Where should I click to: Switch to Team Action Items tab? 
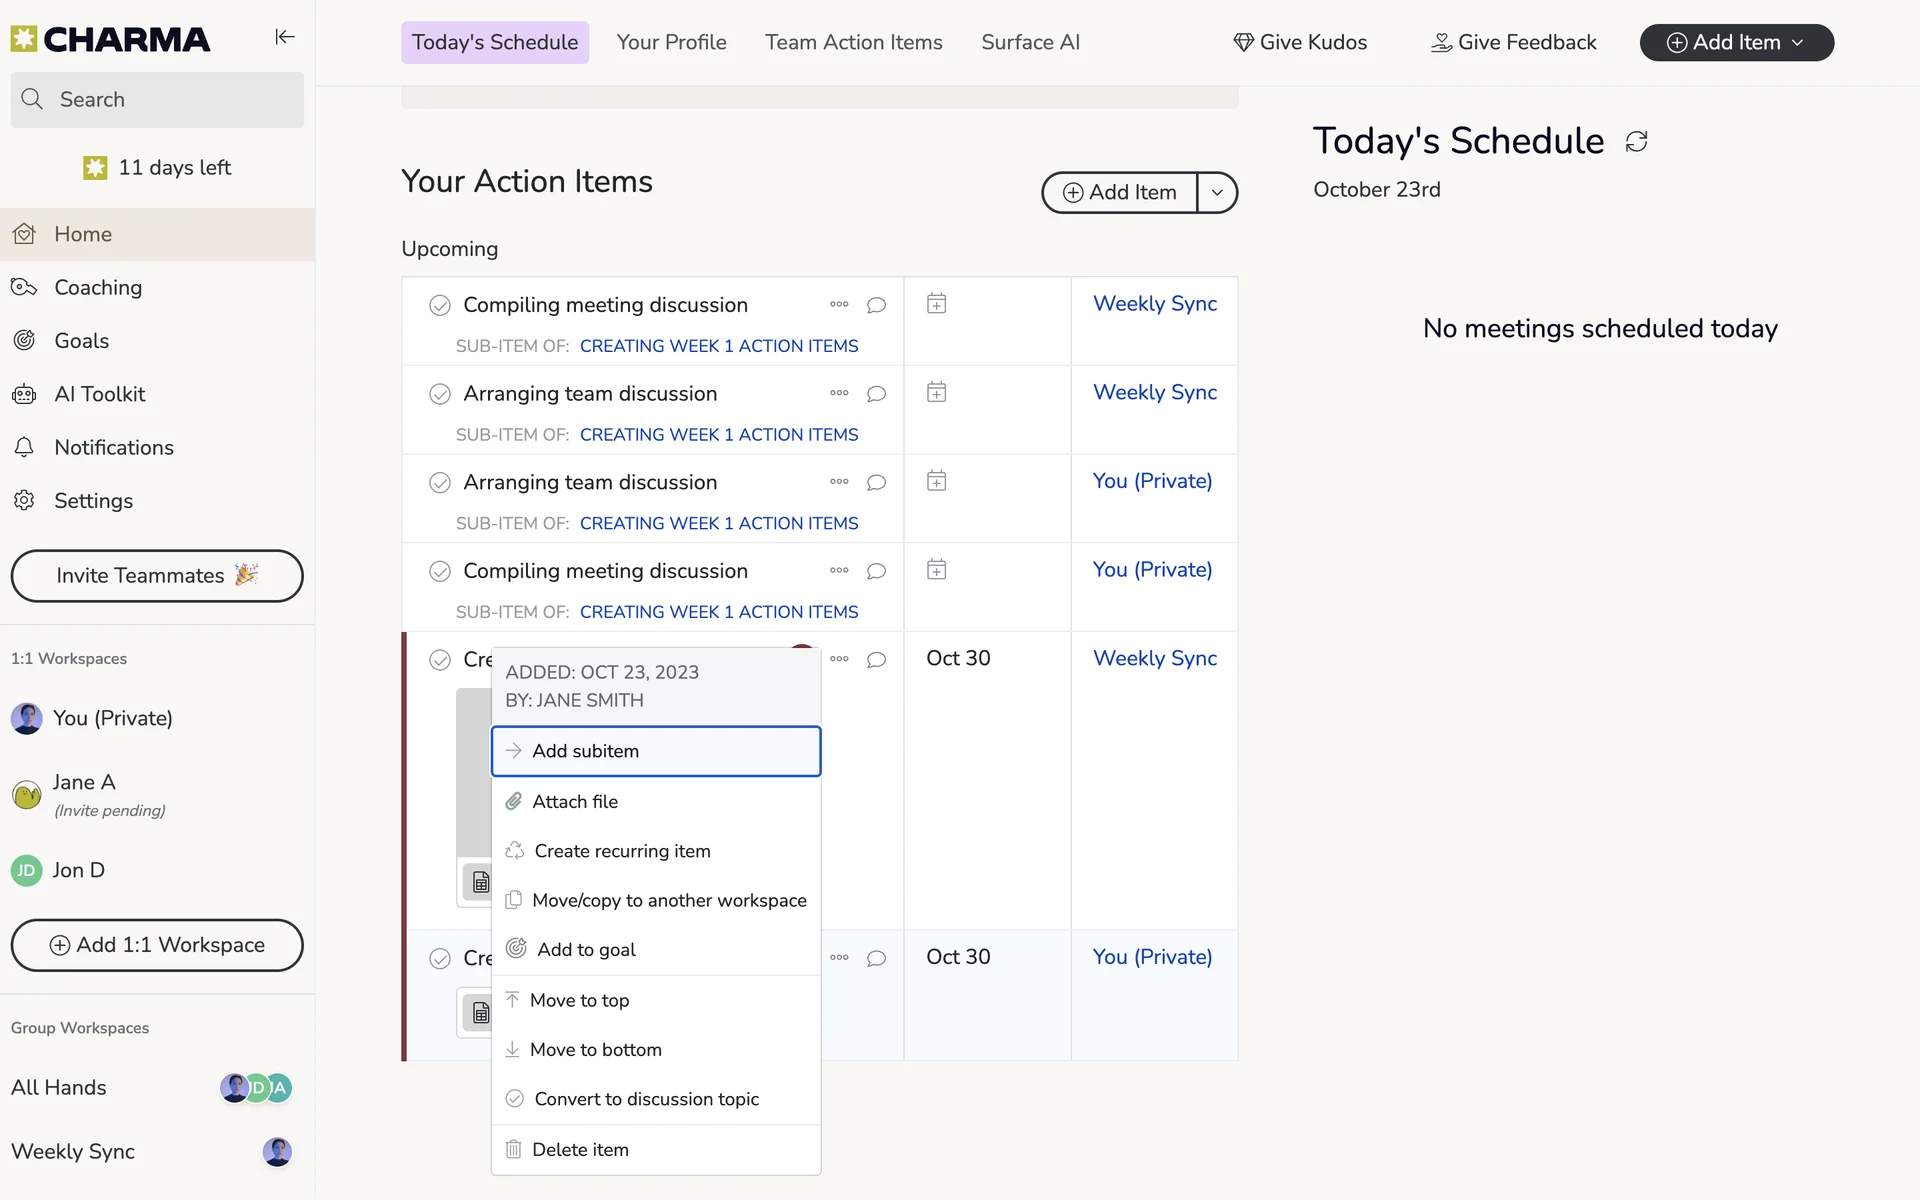click(x=853, y=42)
